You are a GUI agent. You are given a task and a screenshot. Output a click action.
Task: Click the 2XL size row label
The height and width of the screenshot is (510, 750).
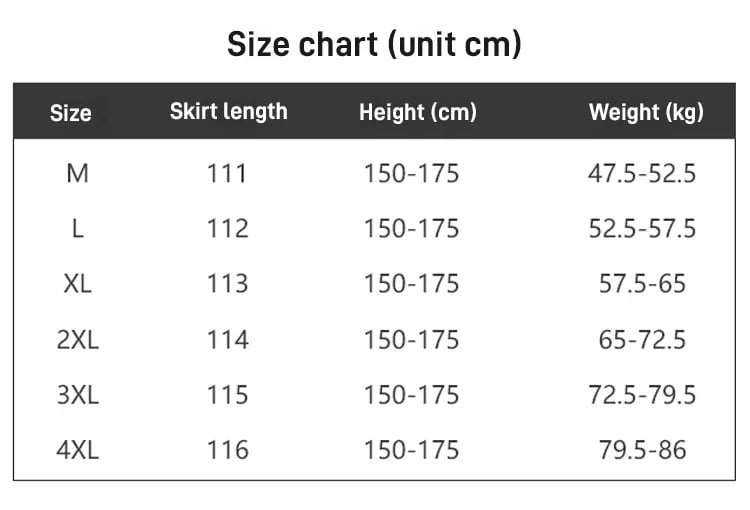pyautogui.click(x=77, y=340)
